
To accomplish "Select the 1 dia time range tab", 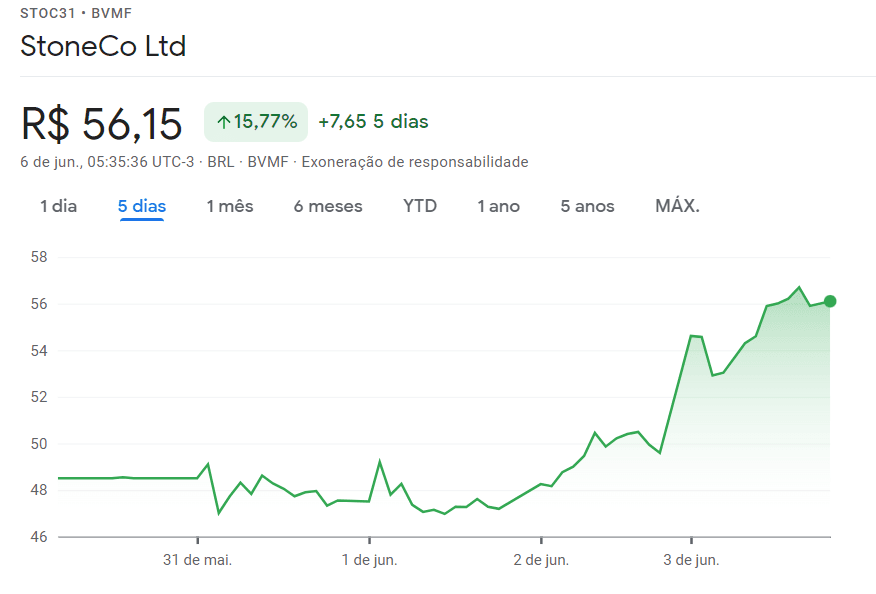I will coord(59,206).
